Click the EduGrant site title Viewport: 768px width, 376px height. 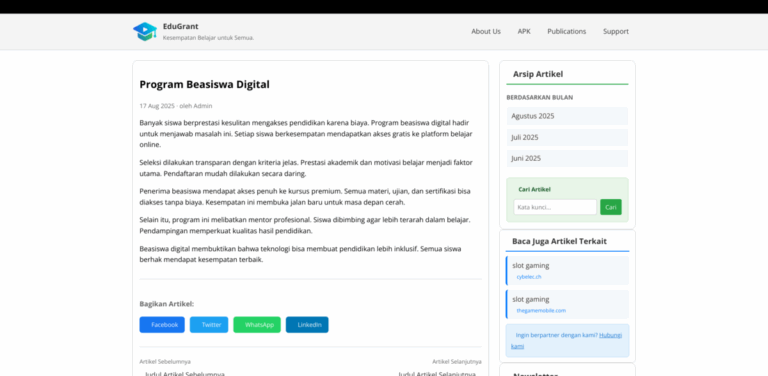[181, 26]
